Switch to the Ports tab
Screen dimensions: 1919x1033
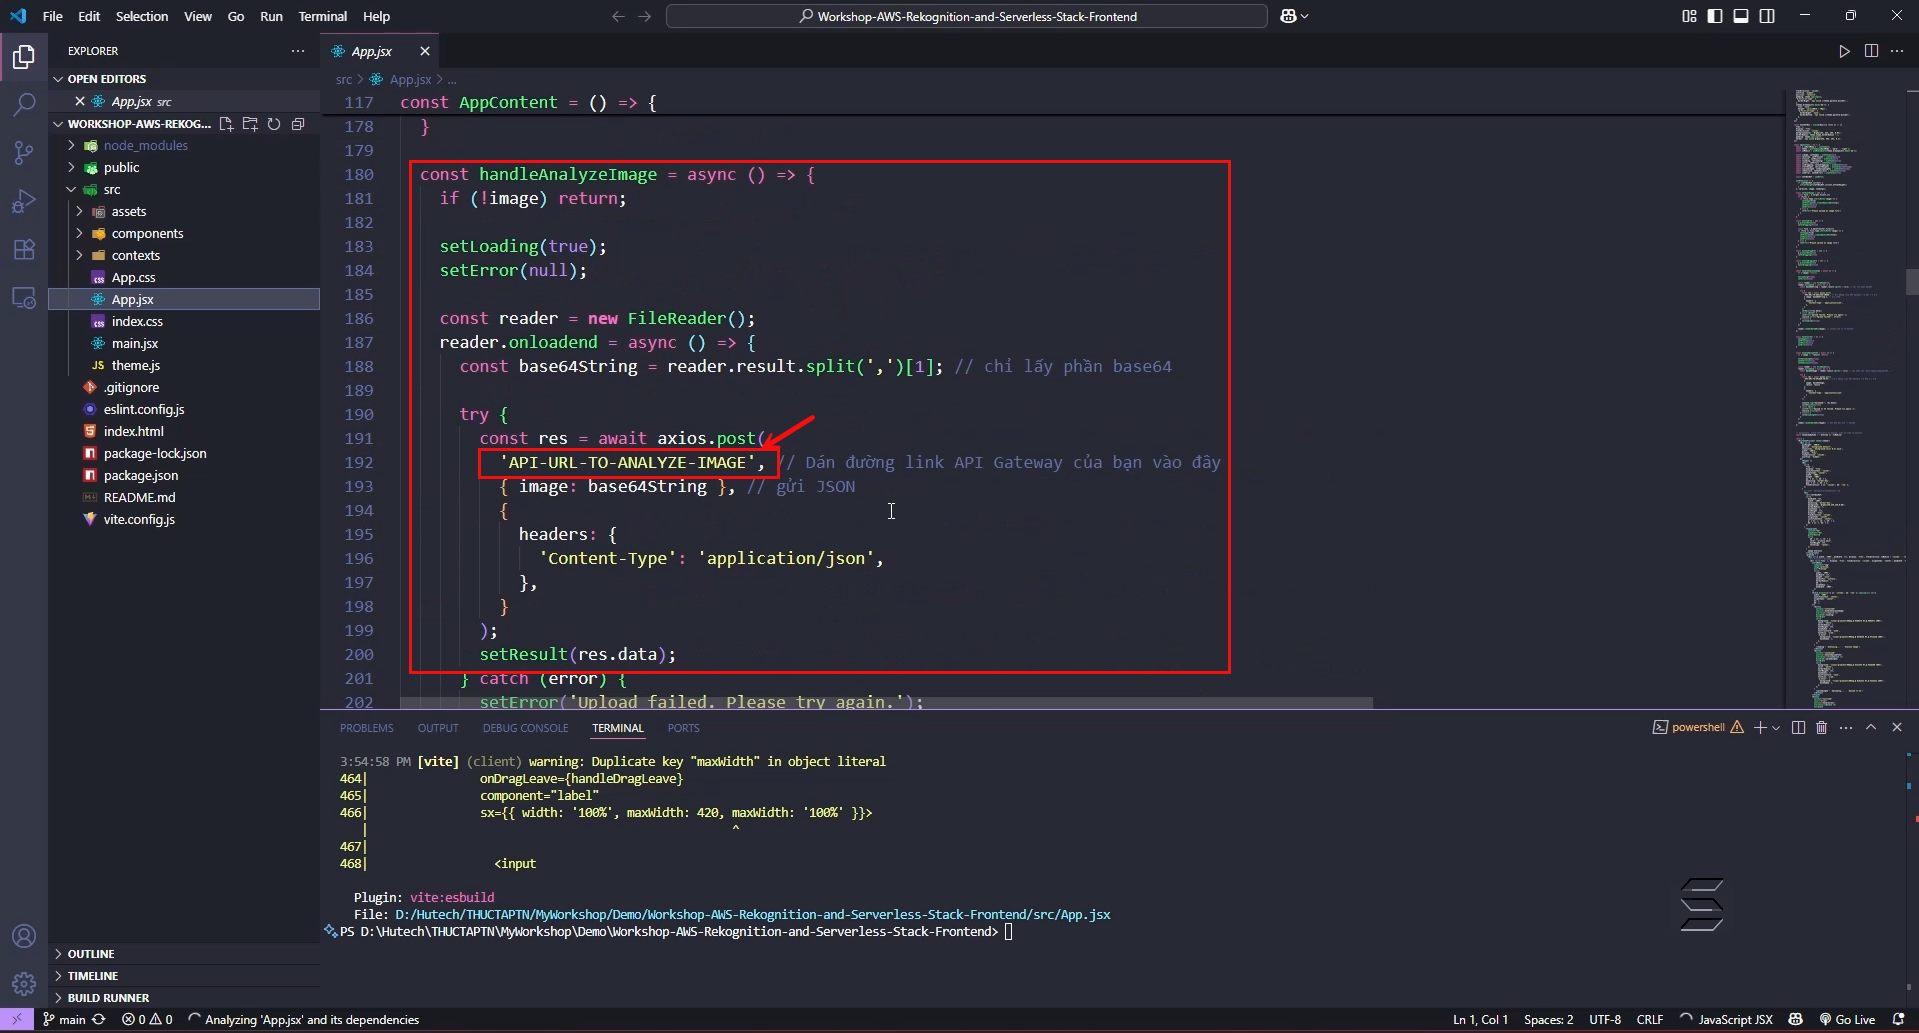click(x=683, y=728)
